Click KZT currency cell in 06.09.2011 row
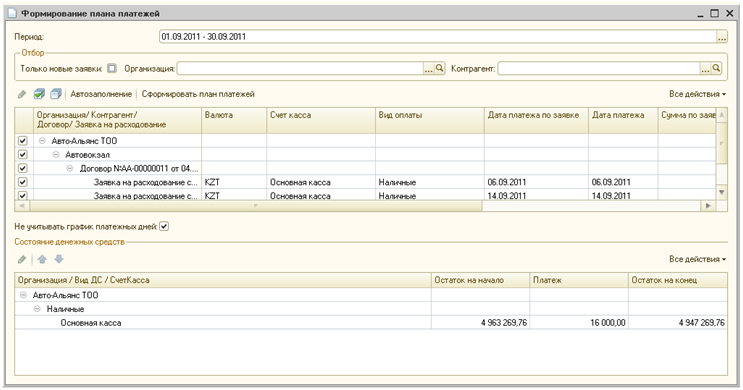The height and width of the screenshot is (390, 743). tap(234, 182)
